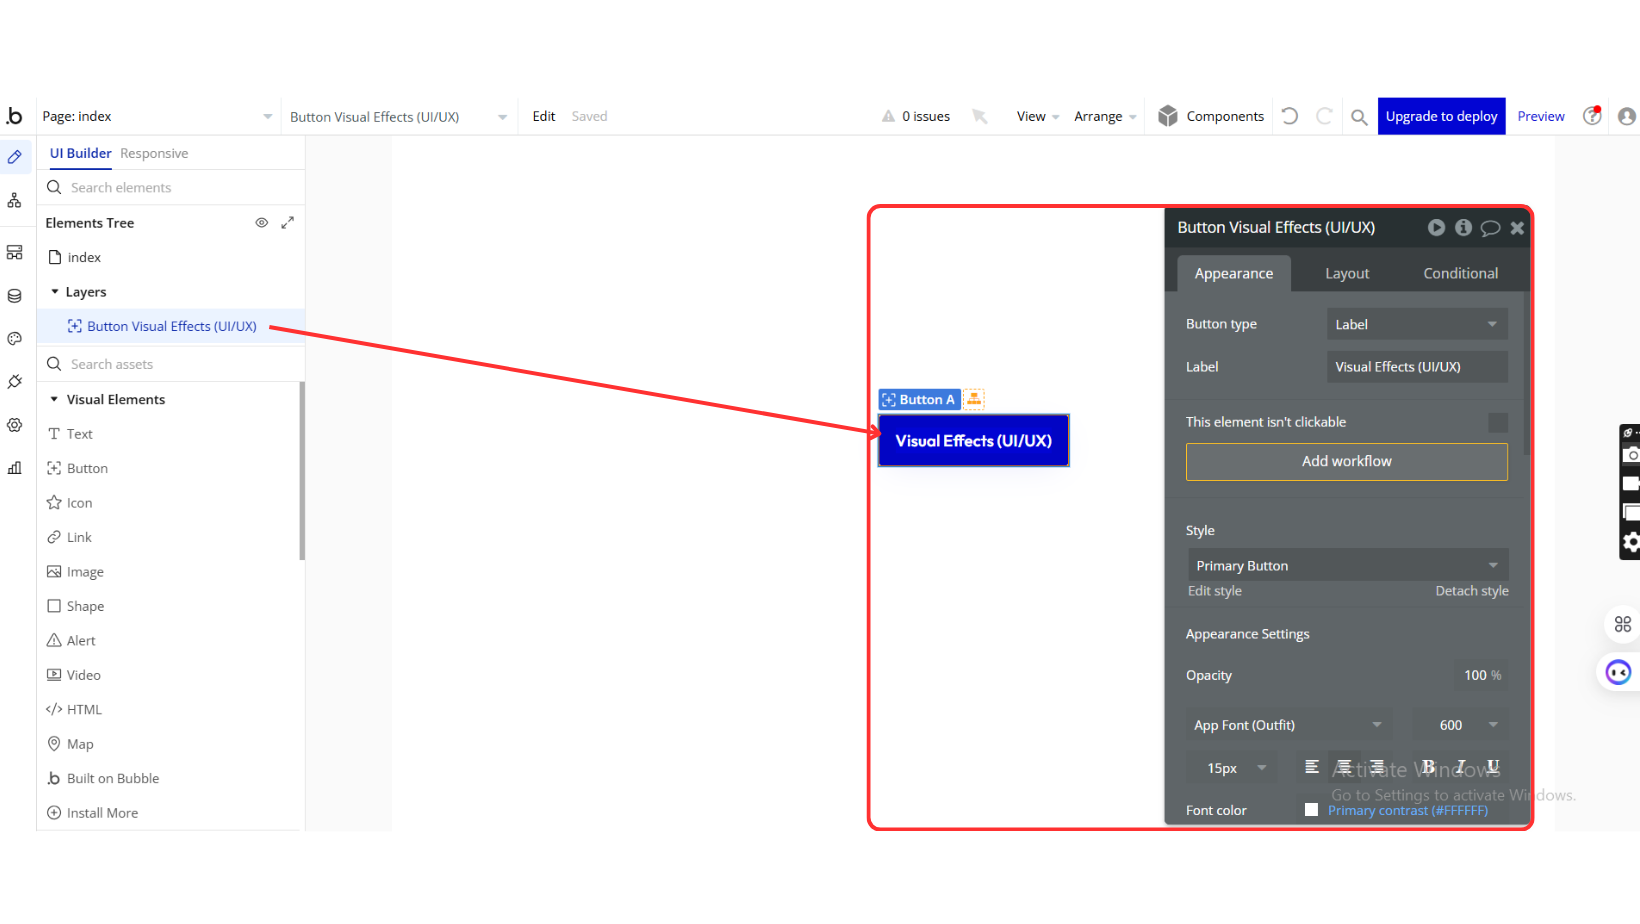Collapse the Visual Elements section
This screenshot has height=924, width=1640.
54,399
